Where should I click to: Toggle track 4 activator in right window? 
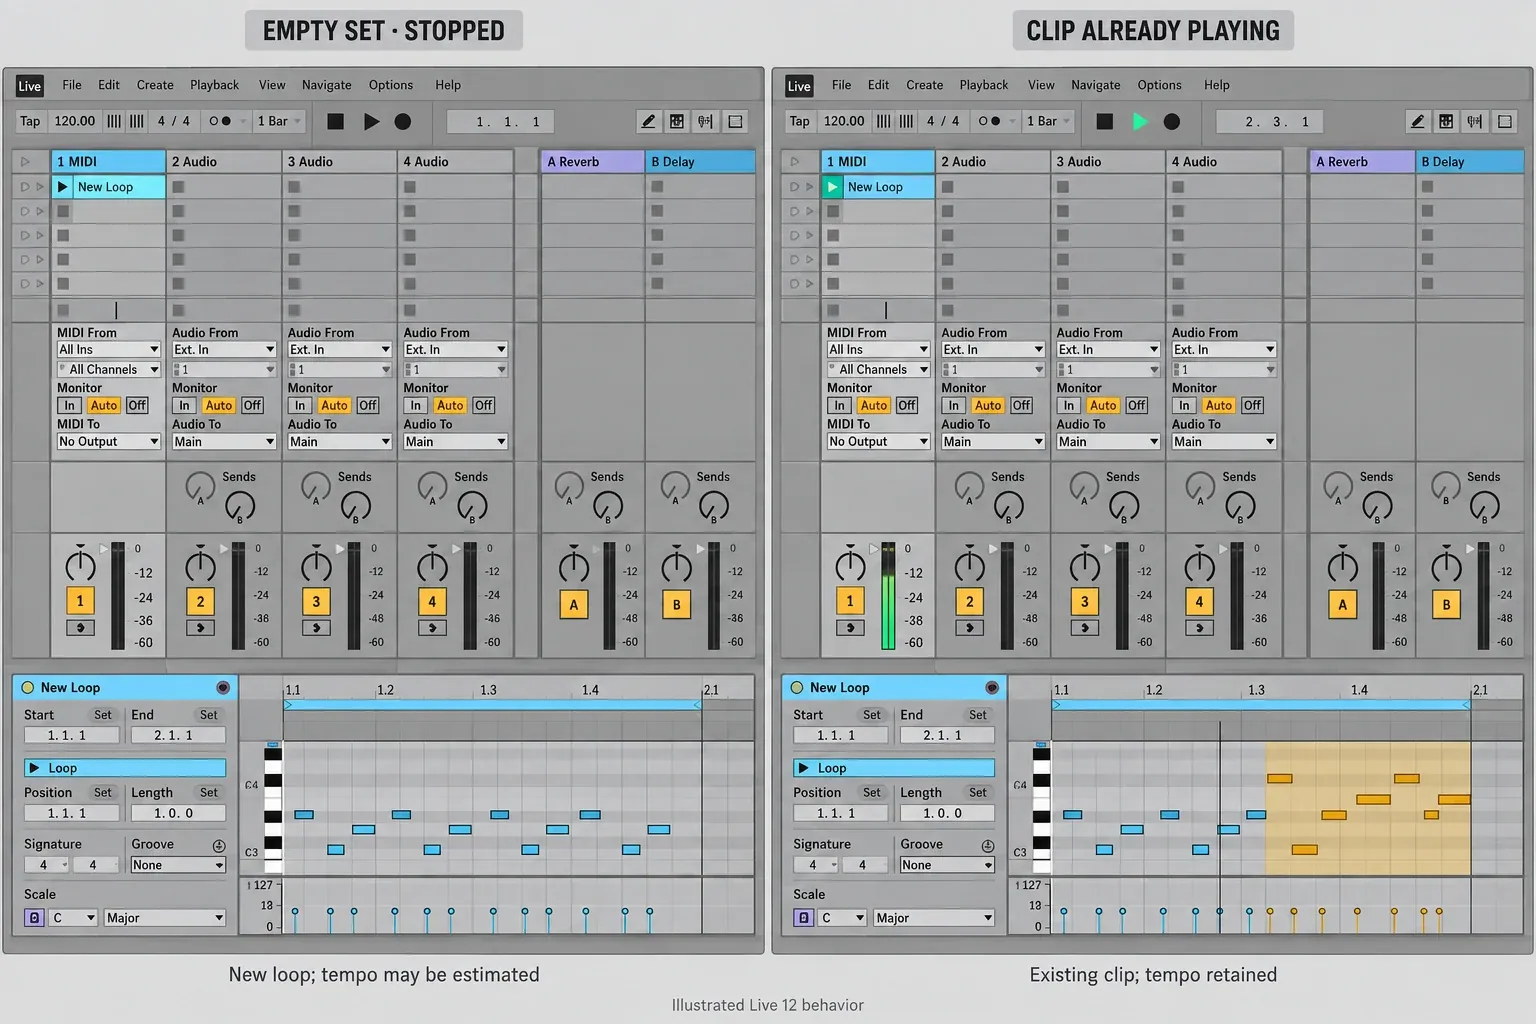[x=1199, y=601]
